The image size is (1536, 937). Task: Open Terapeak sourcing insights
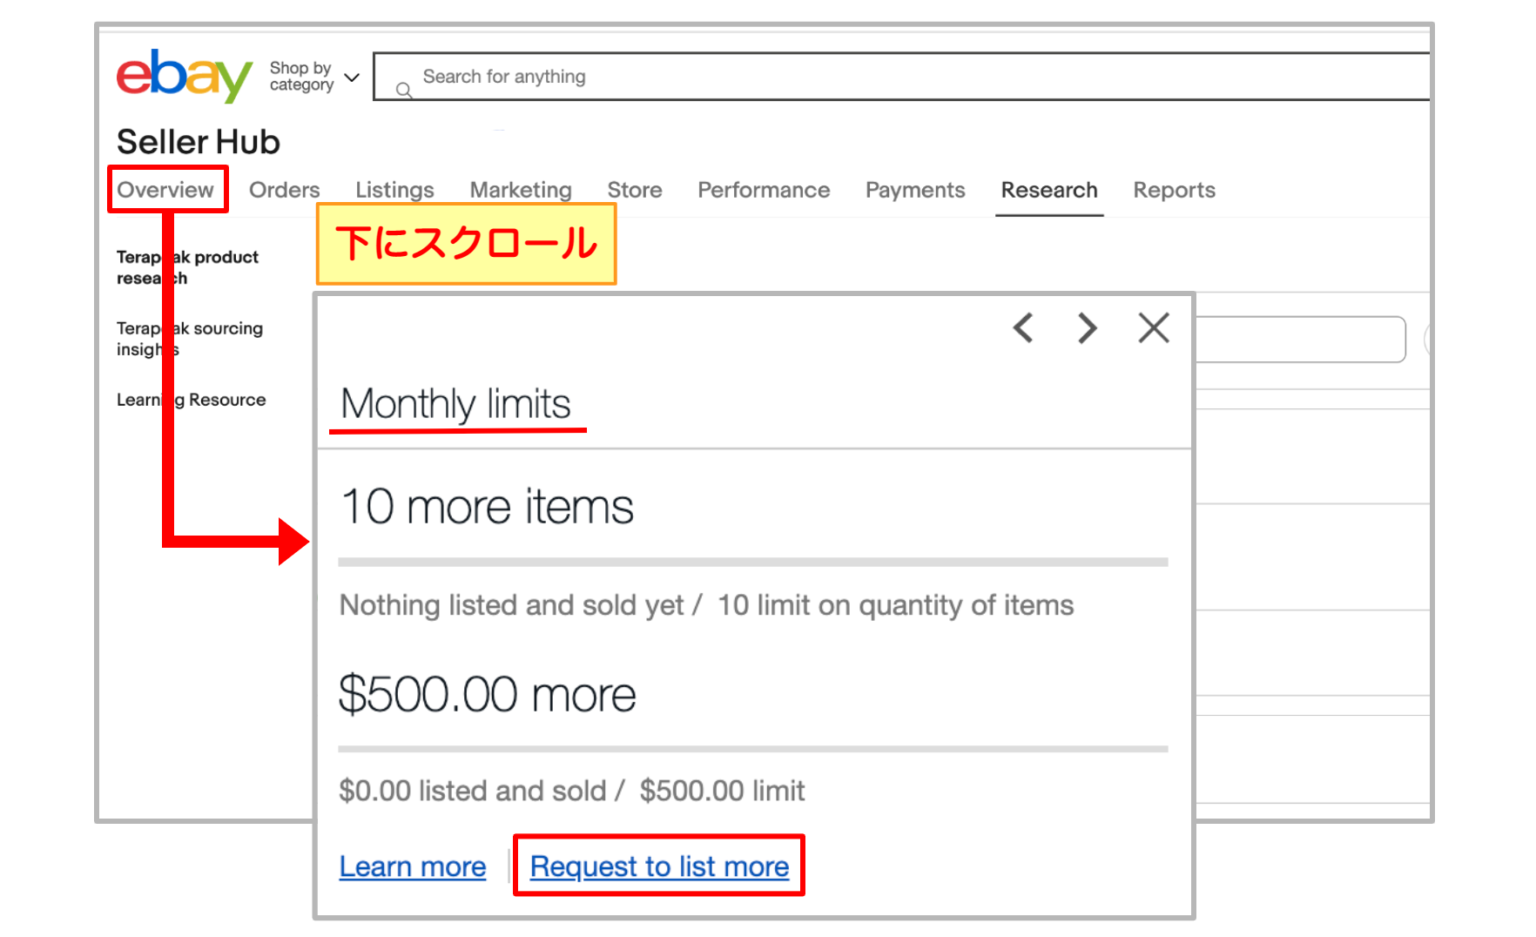click(x=190, y=339)
